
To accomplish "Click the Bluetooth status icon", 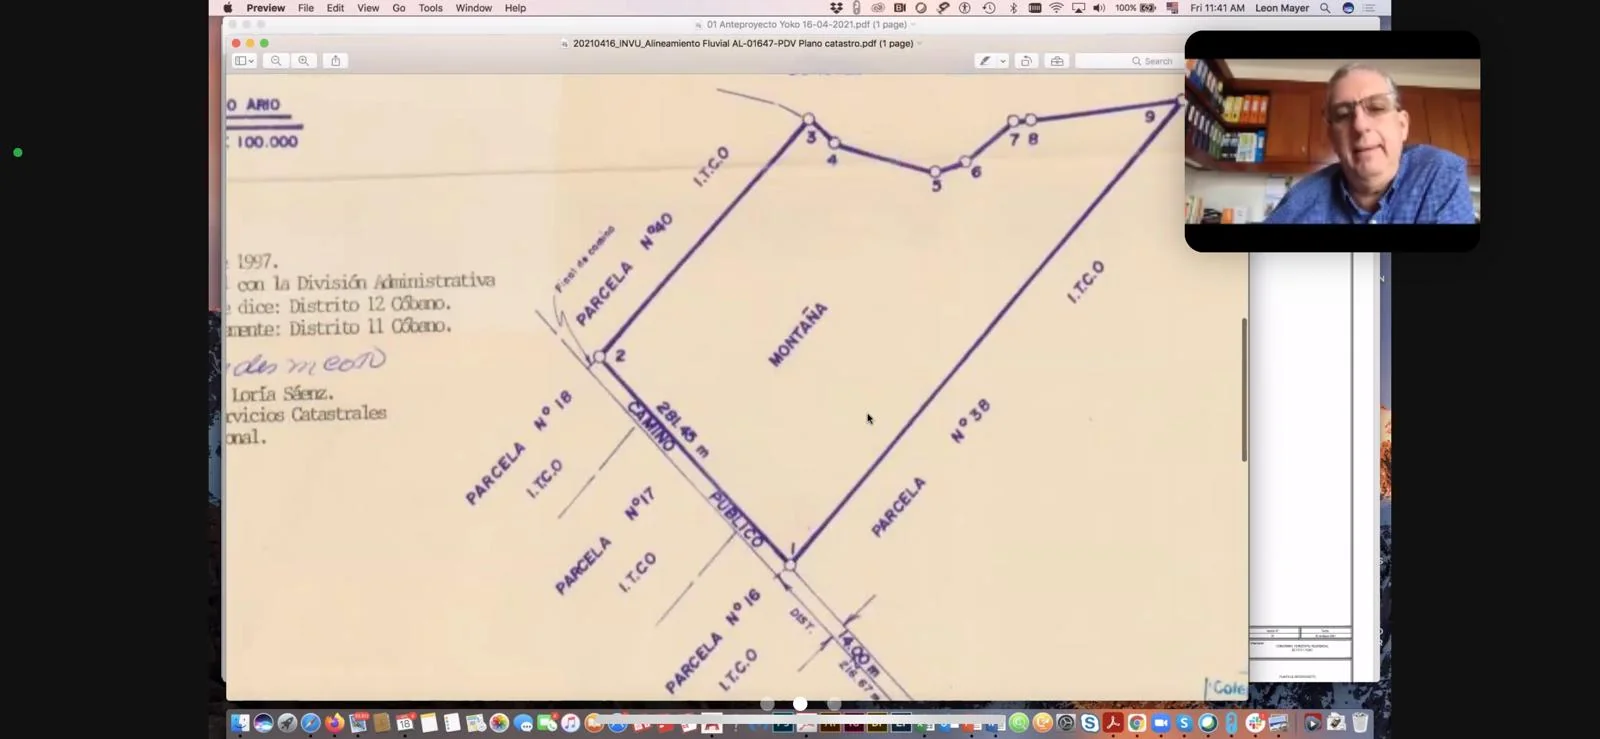I will (x=1013, y=8).
